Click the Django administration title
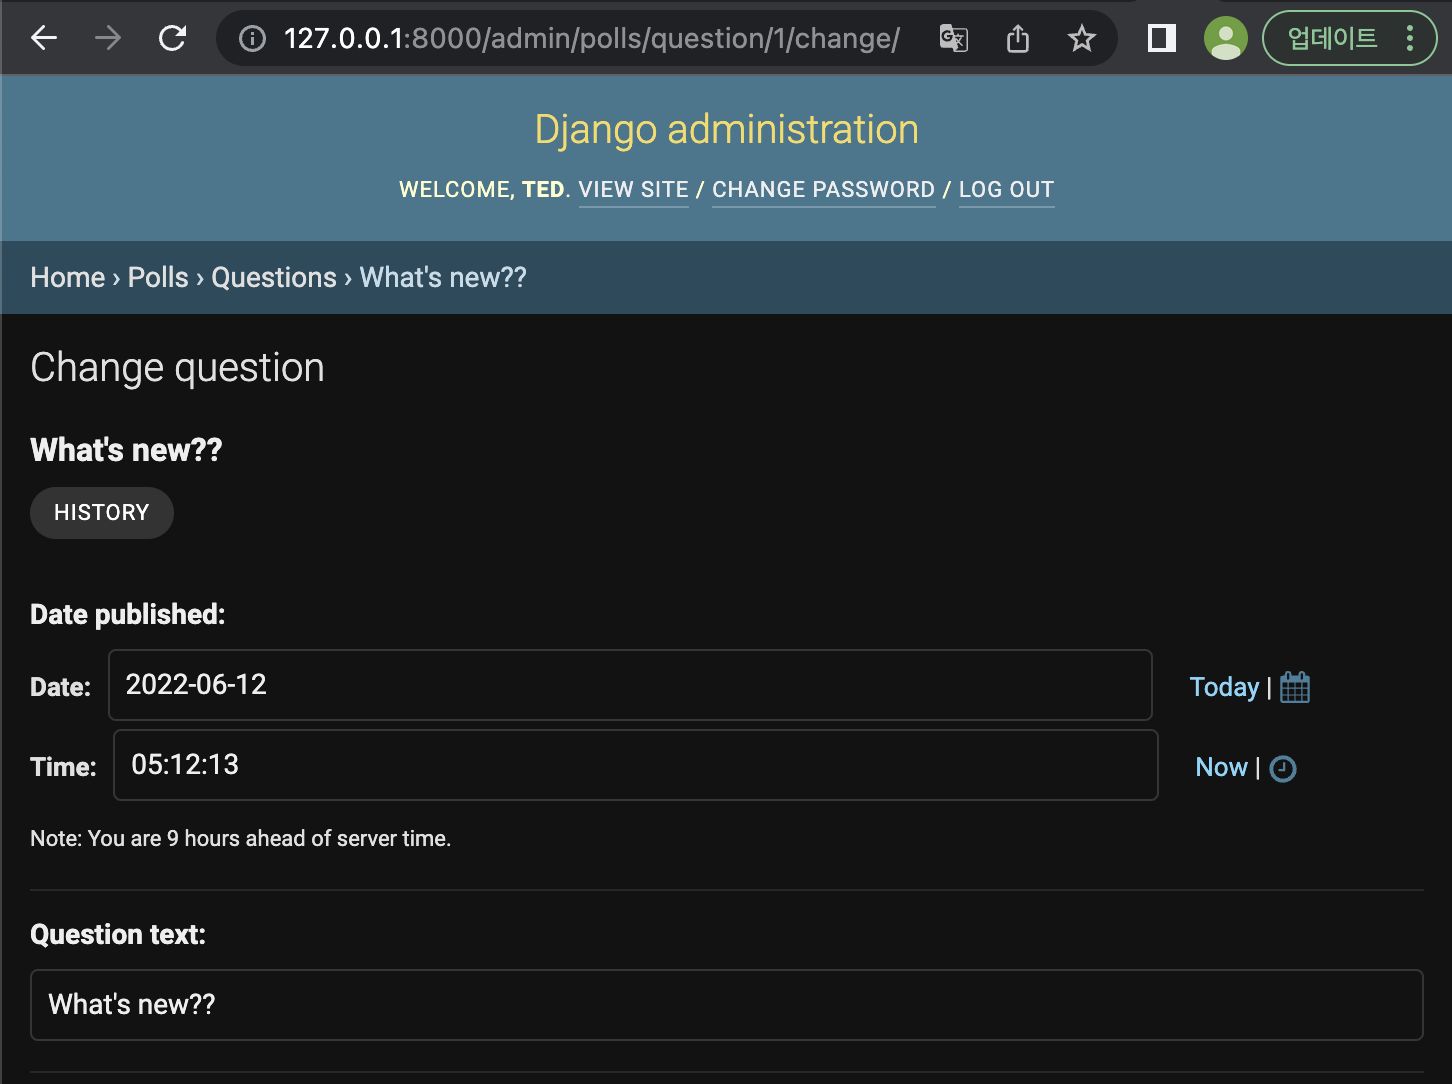 [x=727, y=129]
